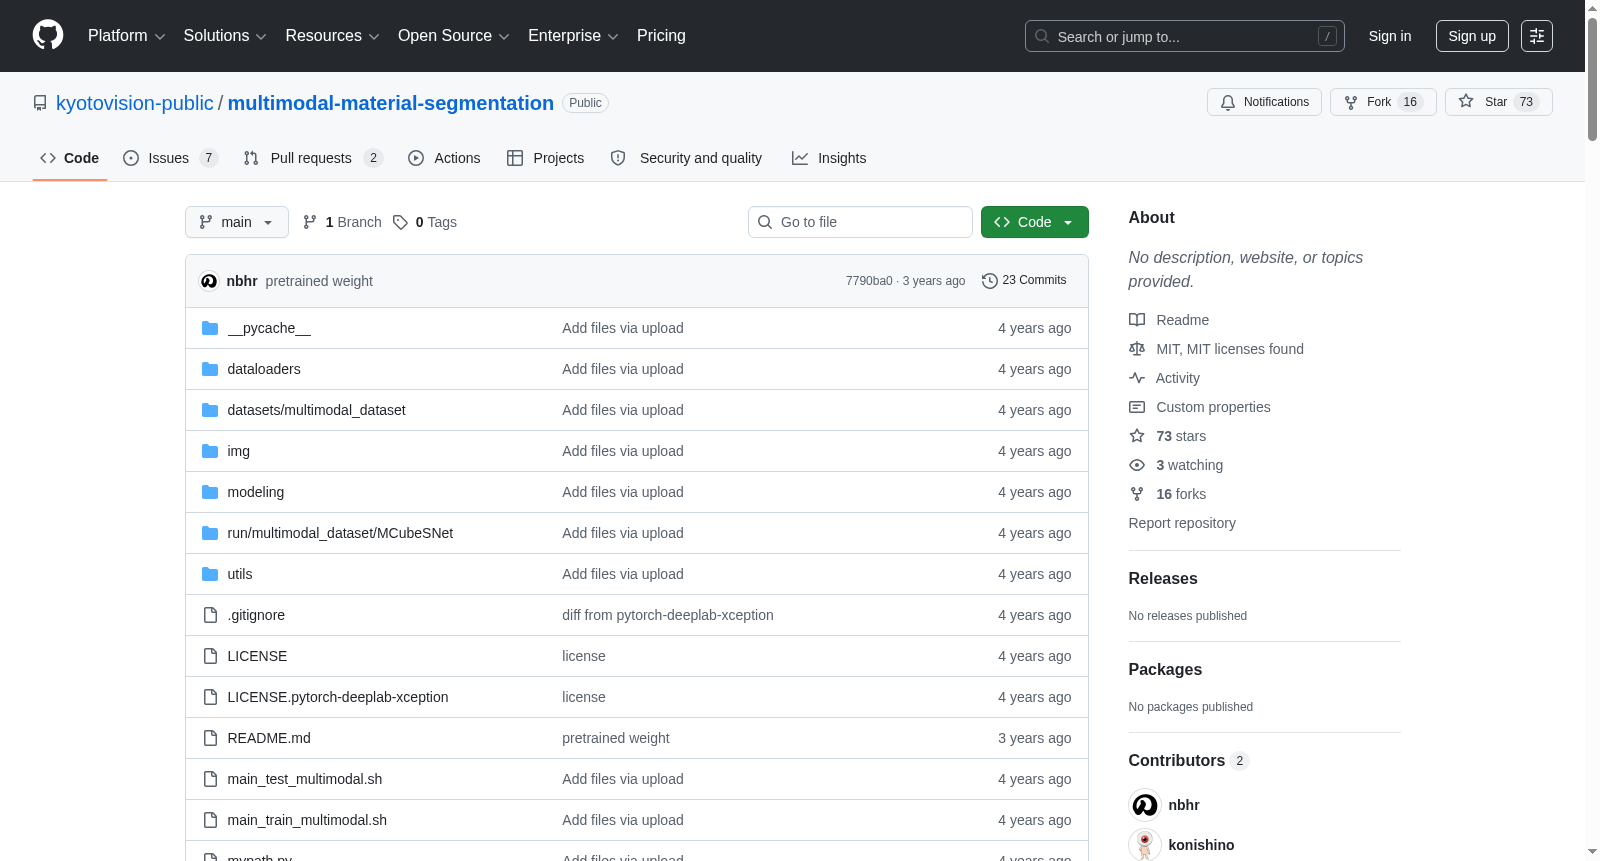
Task: Open the LICENSE file icon
Action: point(210,656)
